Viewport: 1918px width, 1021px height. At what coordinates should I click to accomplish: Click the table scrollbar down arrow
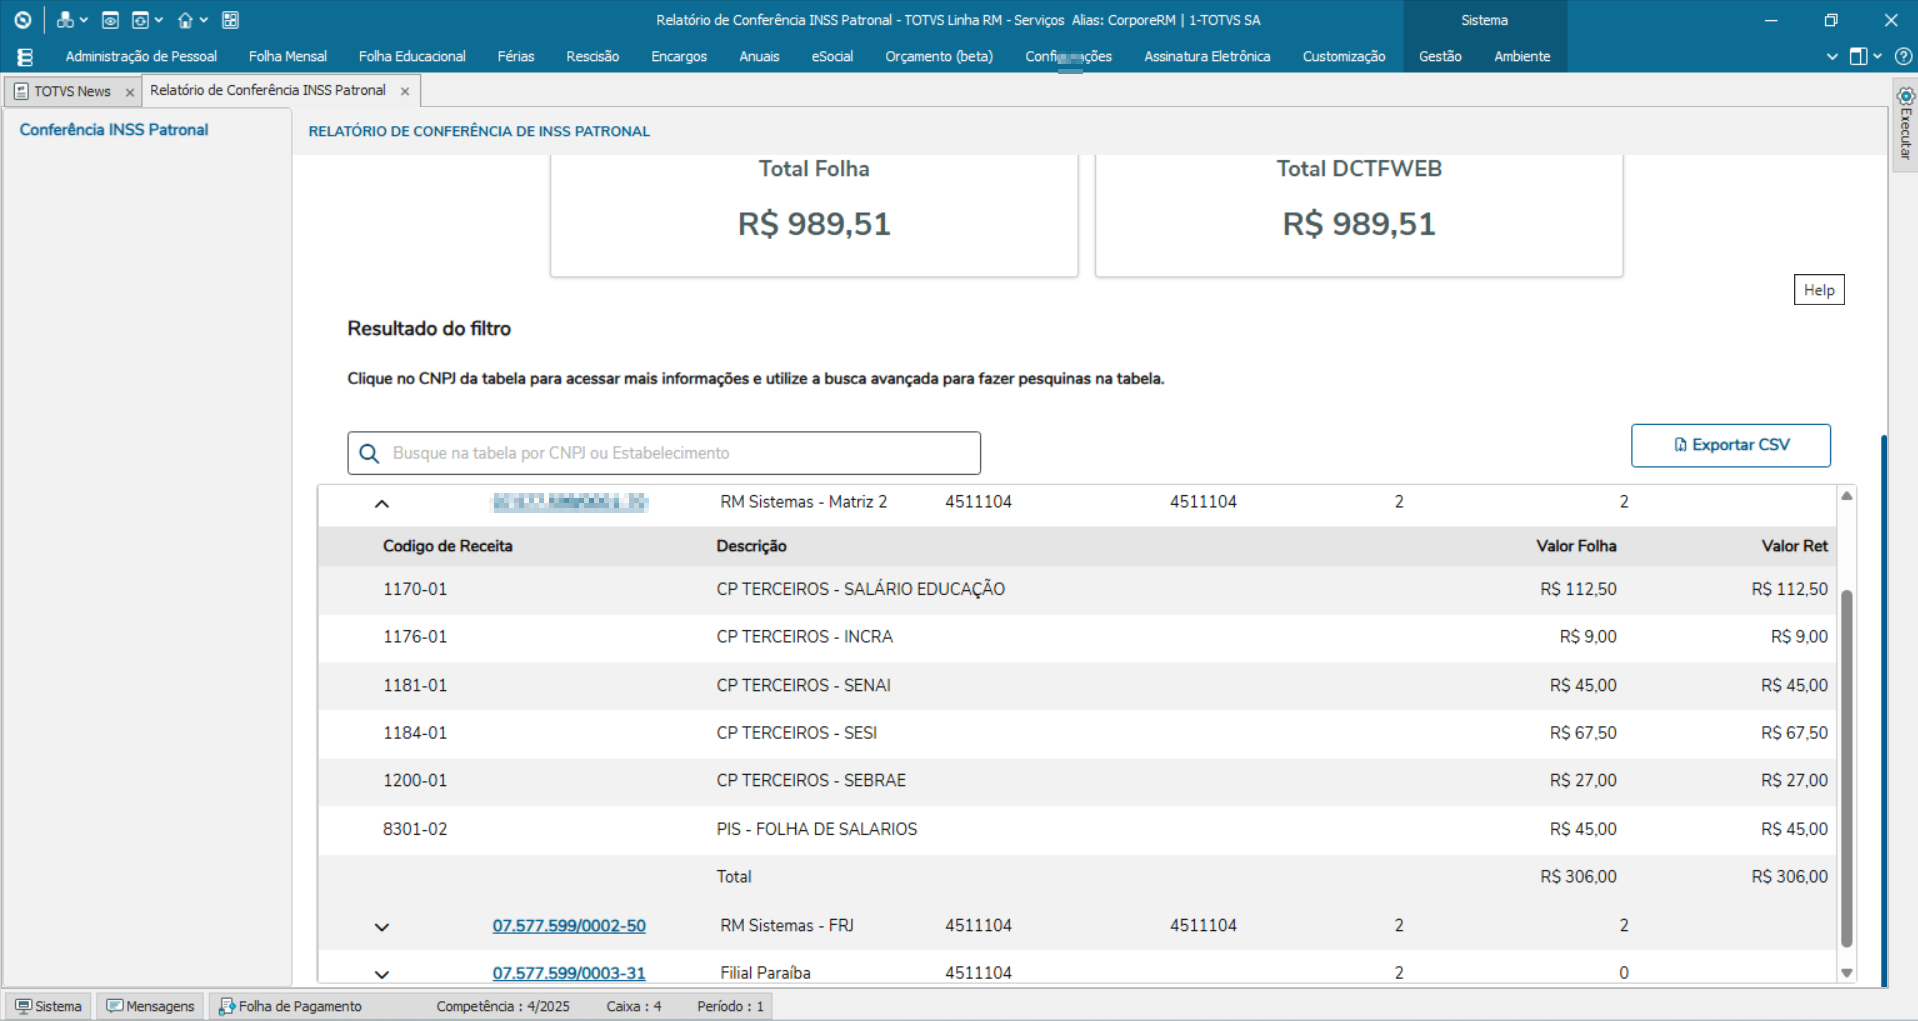click(x=1847, y=973)
